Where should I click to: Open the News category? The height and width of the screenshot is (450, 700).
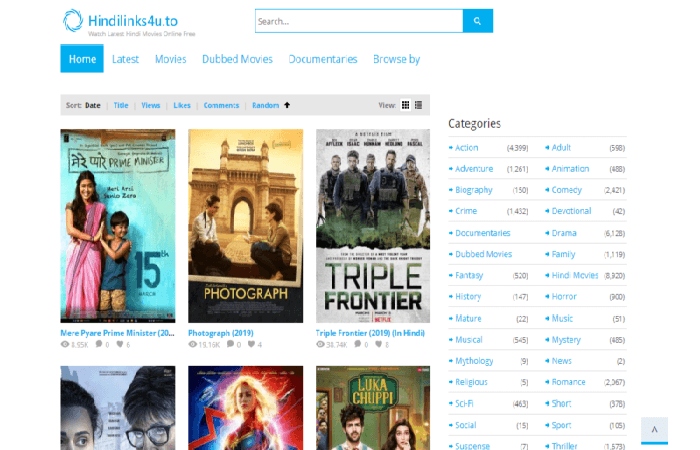562,361
